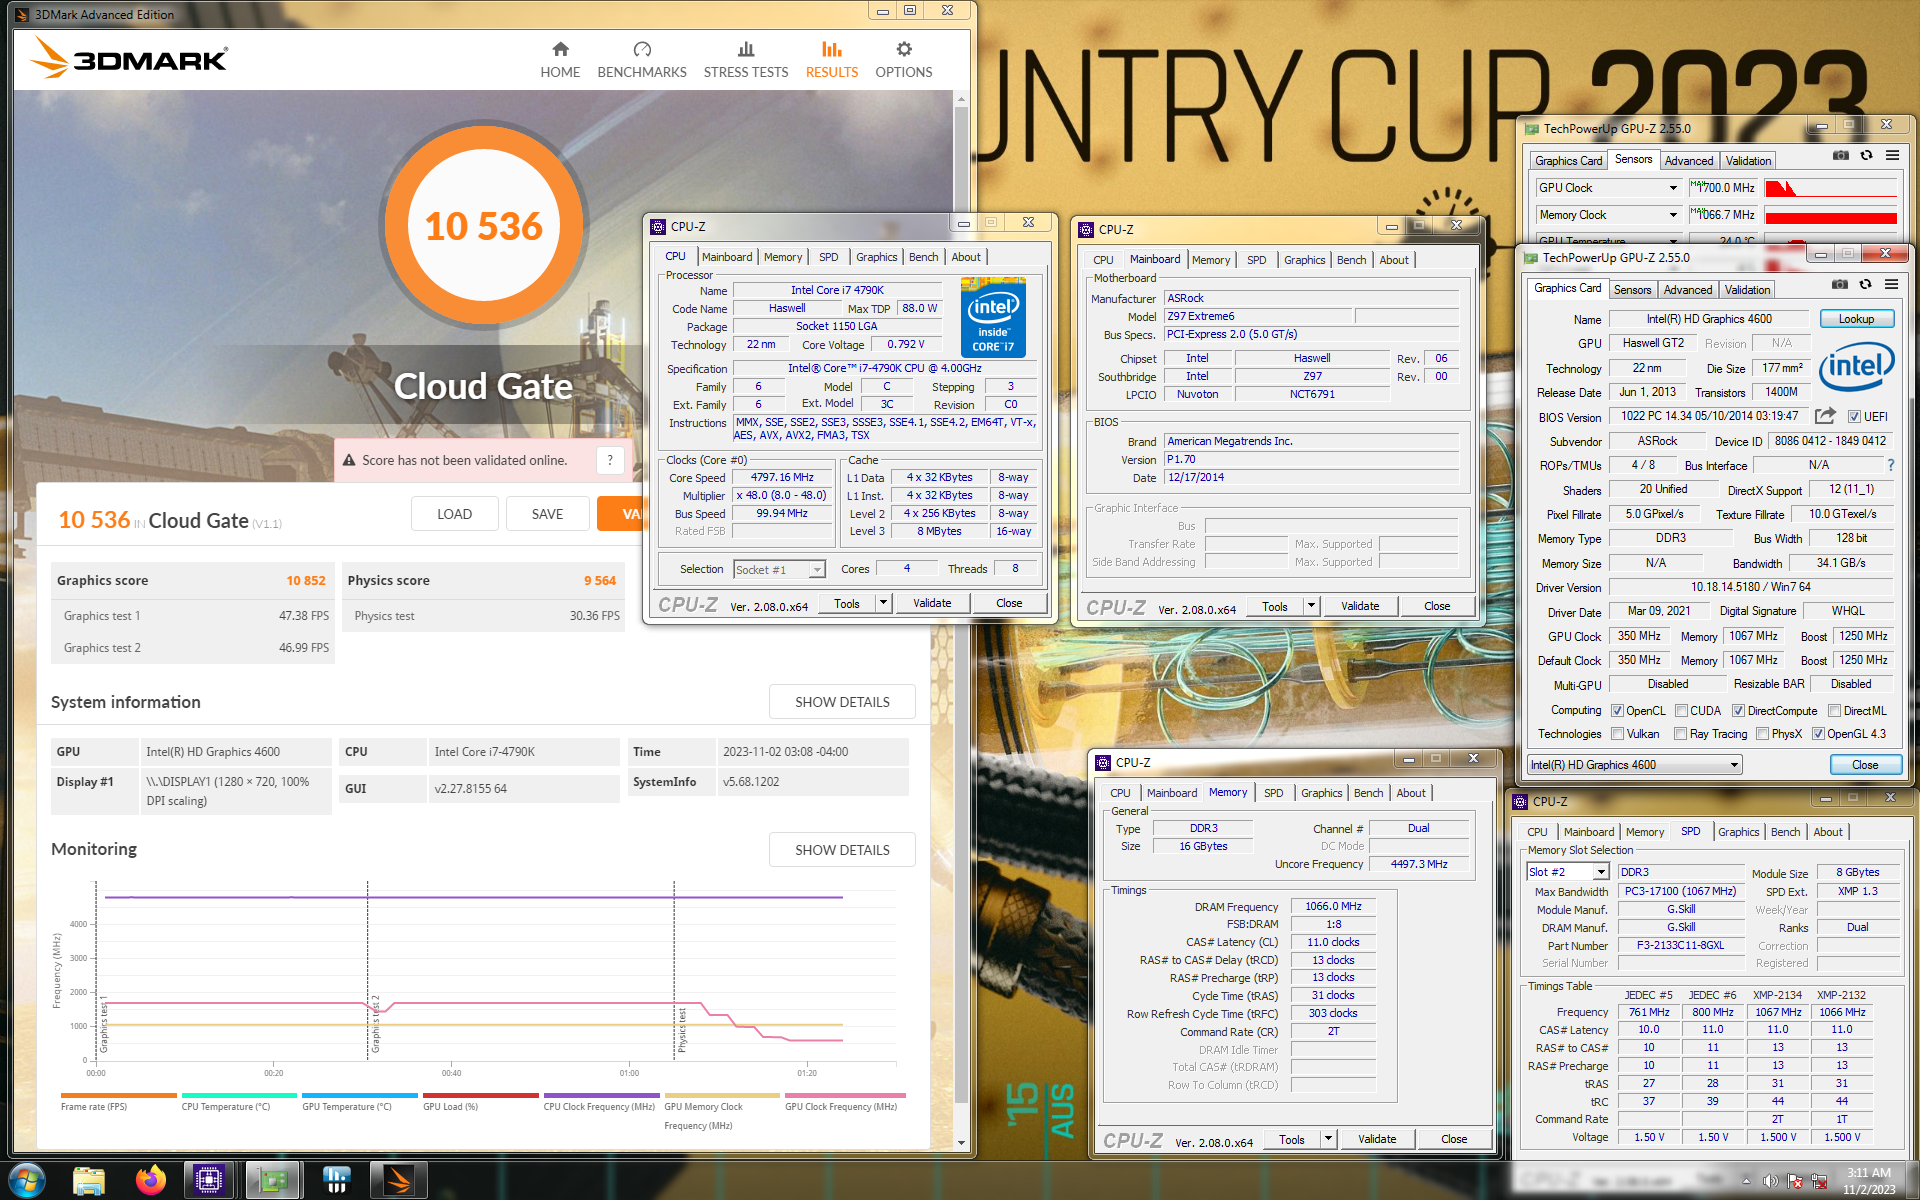1920x1200 pixels.
Task: Click camera icon in back GPU-Z Sensors window
Action: click(1840, 156)
